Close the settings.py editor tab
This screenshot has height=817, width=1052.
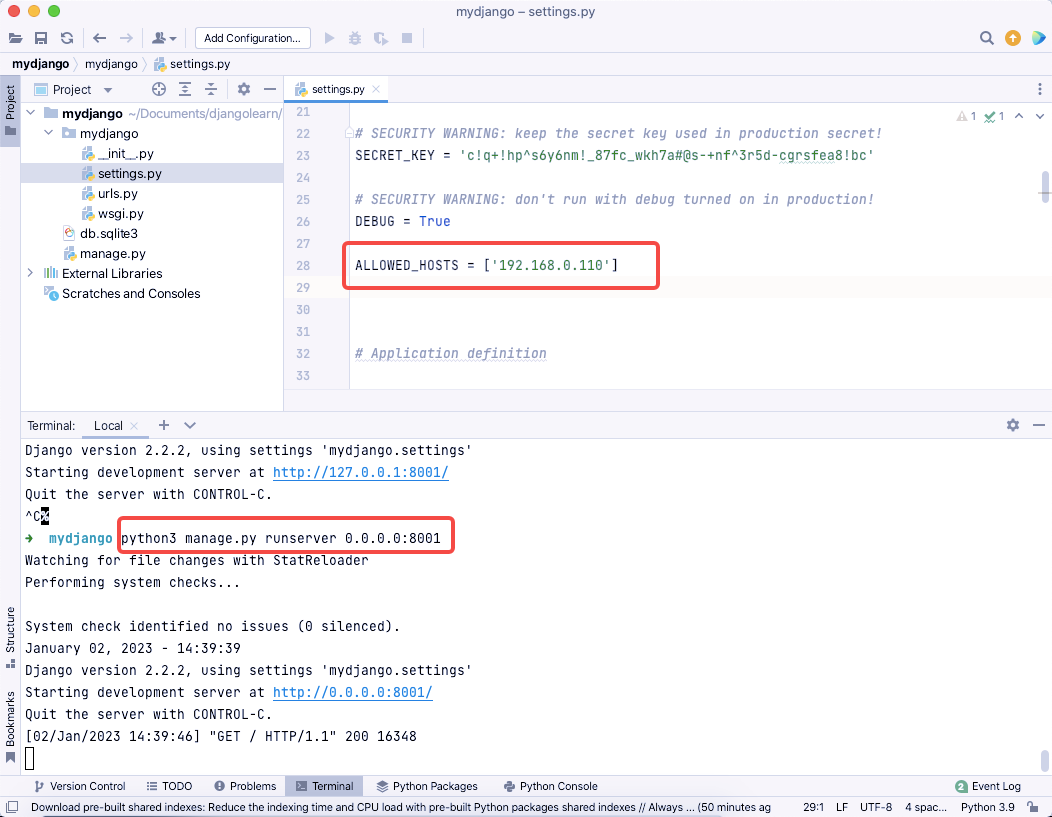pos(376,89)
